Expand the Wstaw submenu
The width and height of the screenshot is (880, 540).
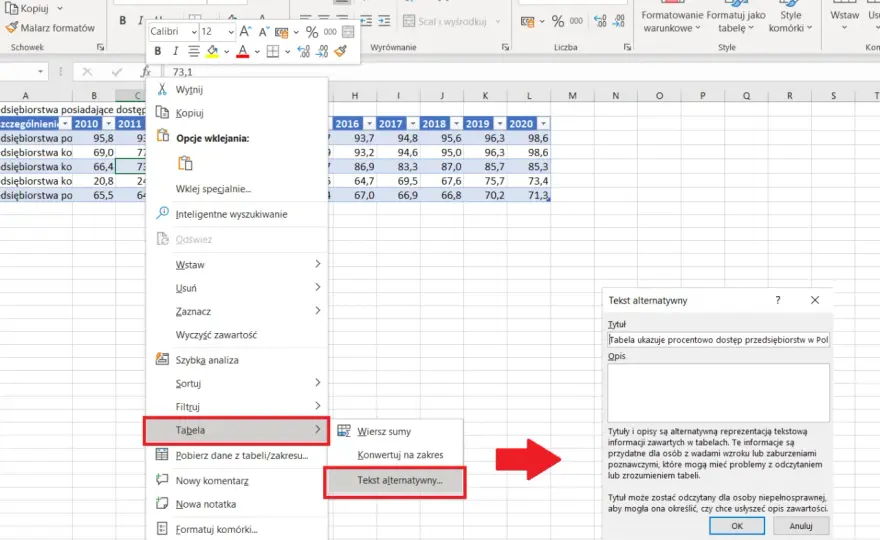click(237, 264)
